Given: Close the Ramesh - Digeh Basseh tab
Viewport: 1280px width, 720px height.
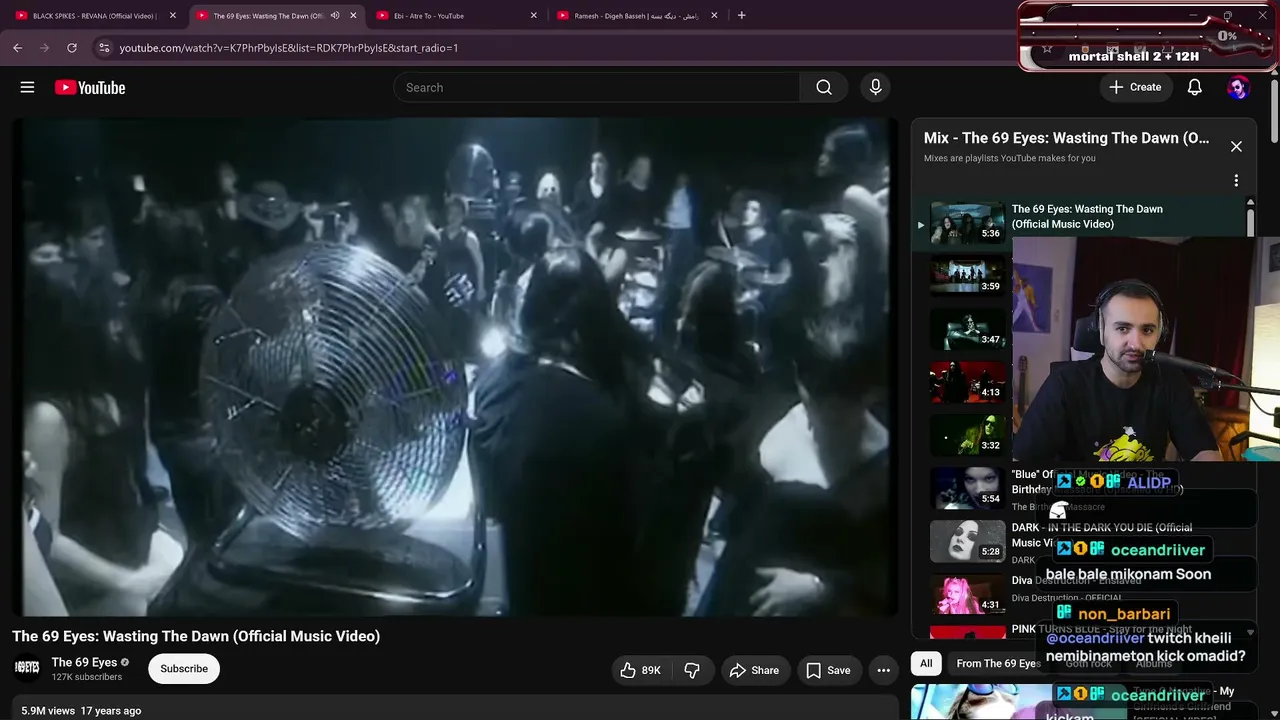Looking at the screenshot, I should tap(713, 15).
